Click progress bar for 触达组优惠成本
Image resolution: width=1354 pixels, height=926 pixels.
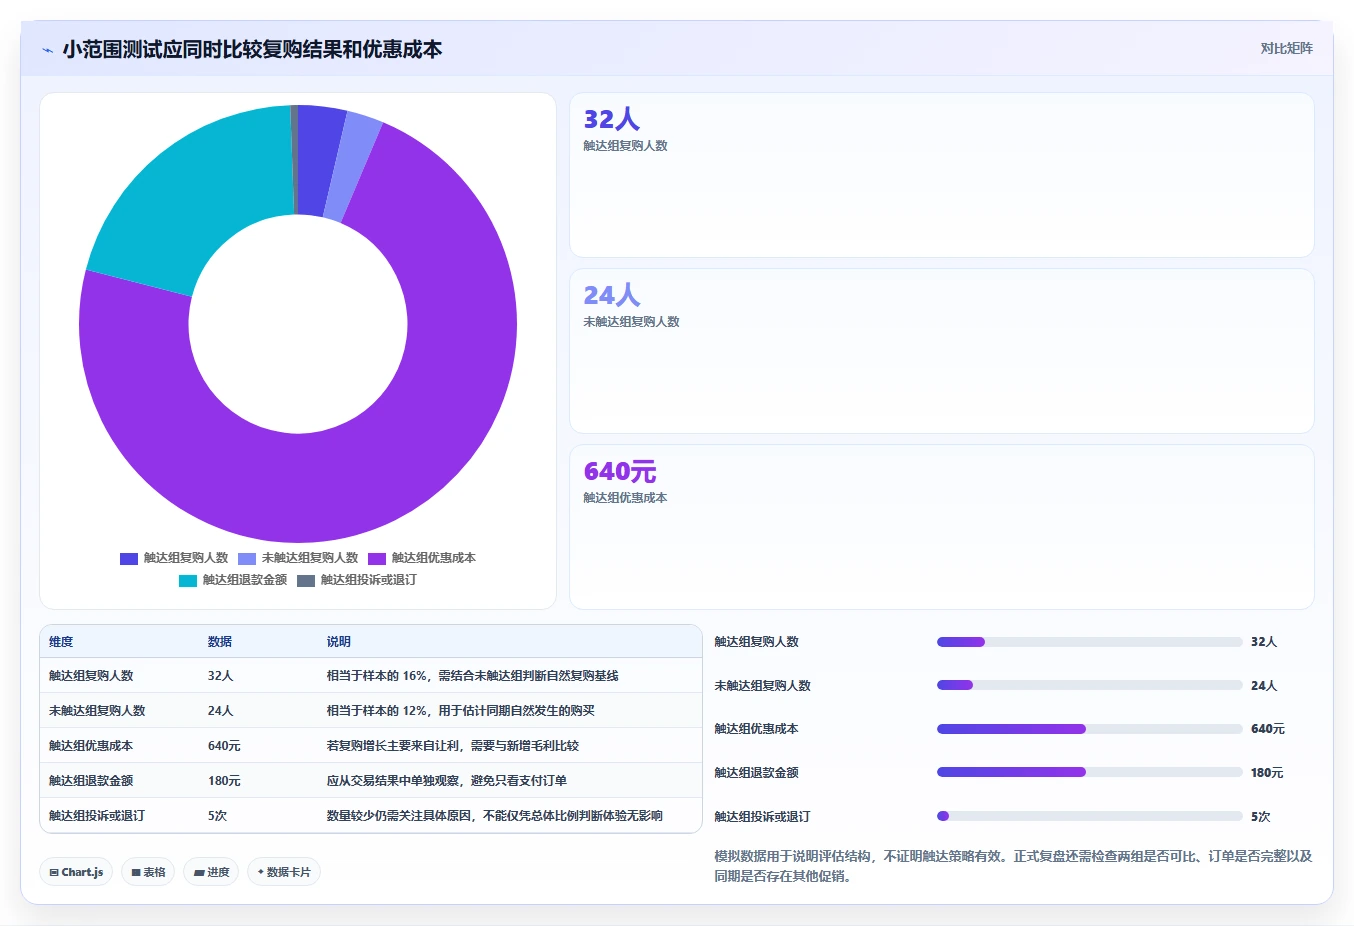pos(1089,729)
